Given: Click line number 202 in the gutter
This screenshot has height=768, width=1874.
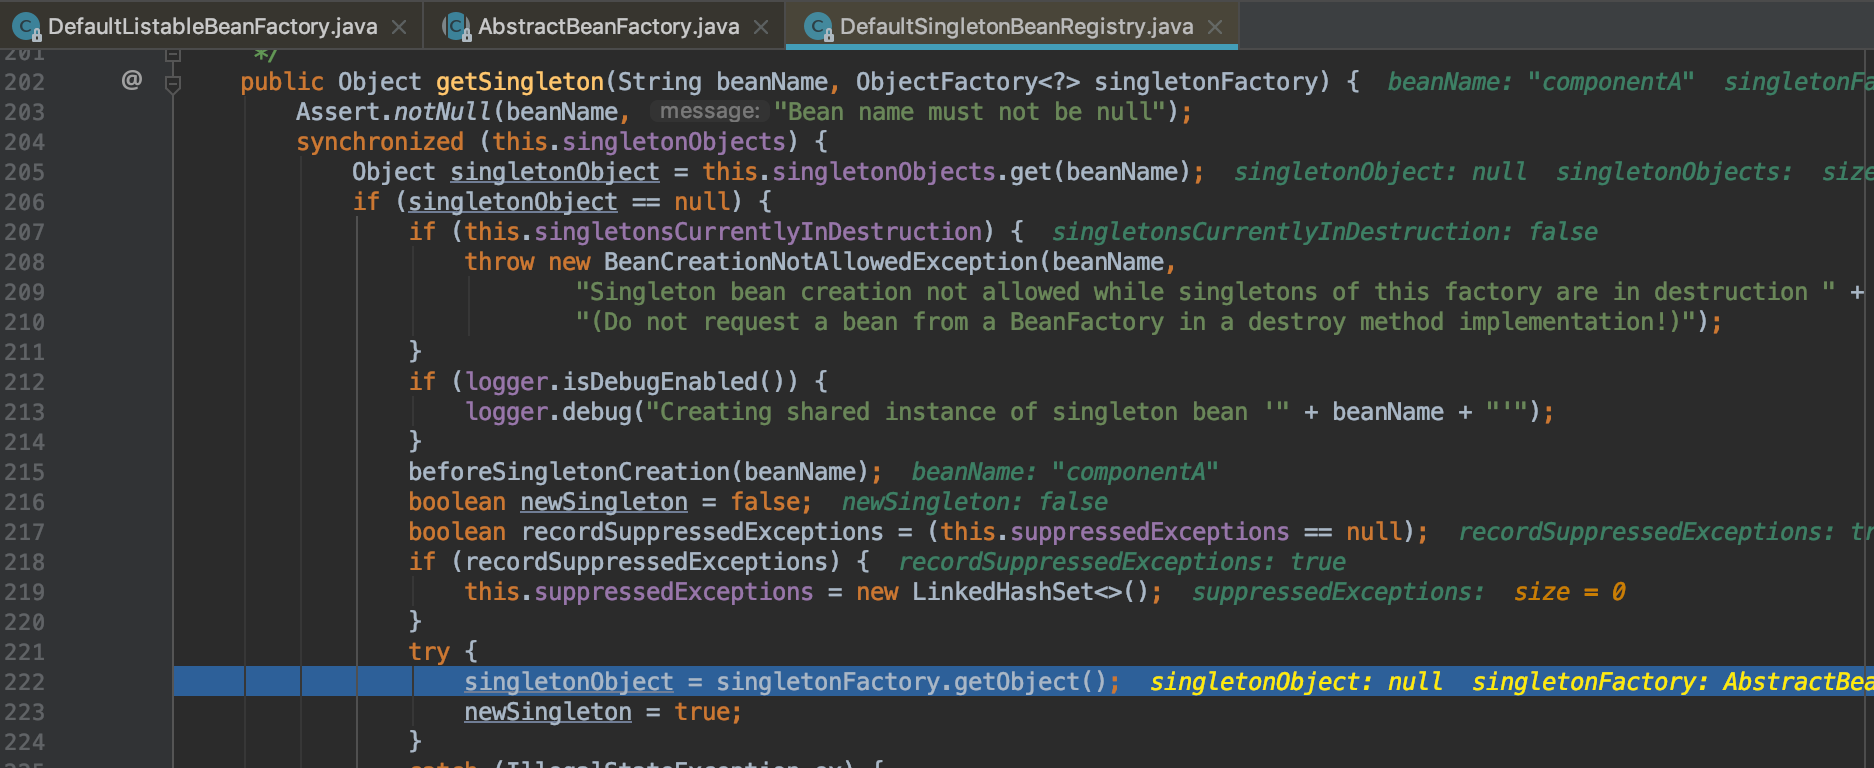Looking at the screenshot, I should click(25, 82).
